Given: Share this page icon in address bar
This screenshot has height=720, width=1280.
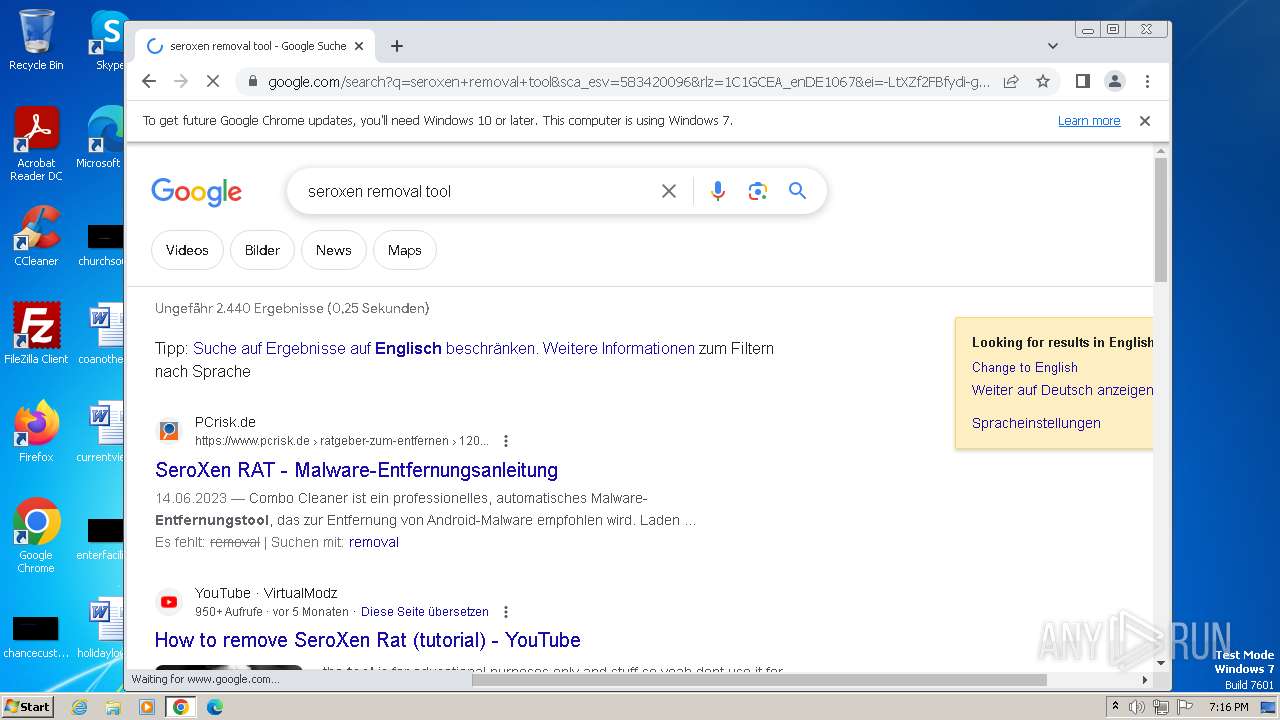Looking at the screenshot, I should tap(1011, 81).
